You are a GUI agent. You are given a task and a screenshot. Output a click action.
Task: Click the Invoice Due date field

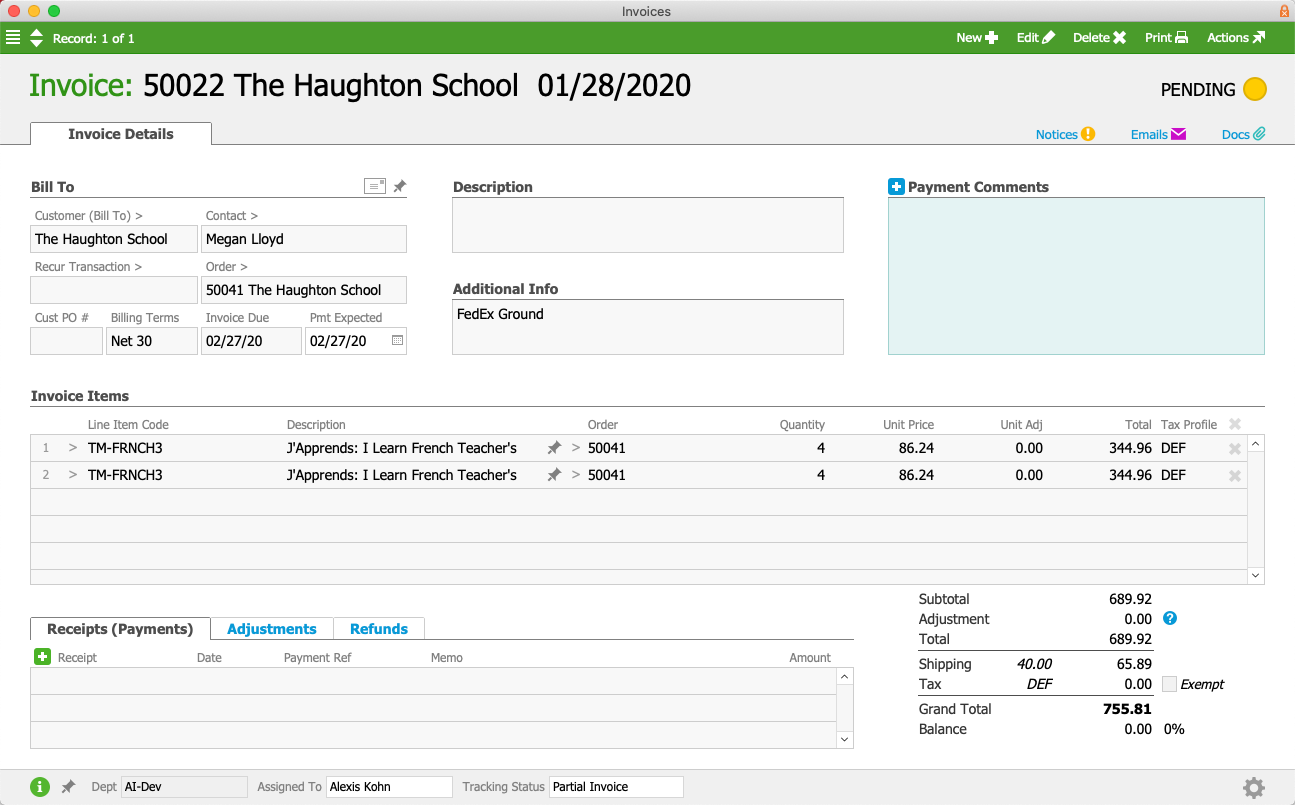(x=251, y=341)
